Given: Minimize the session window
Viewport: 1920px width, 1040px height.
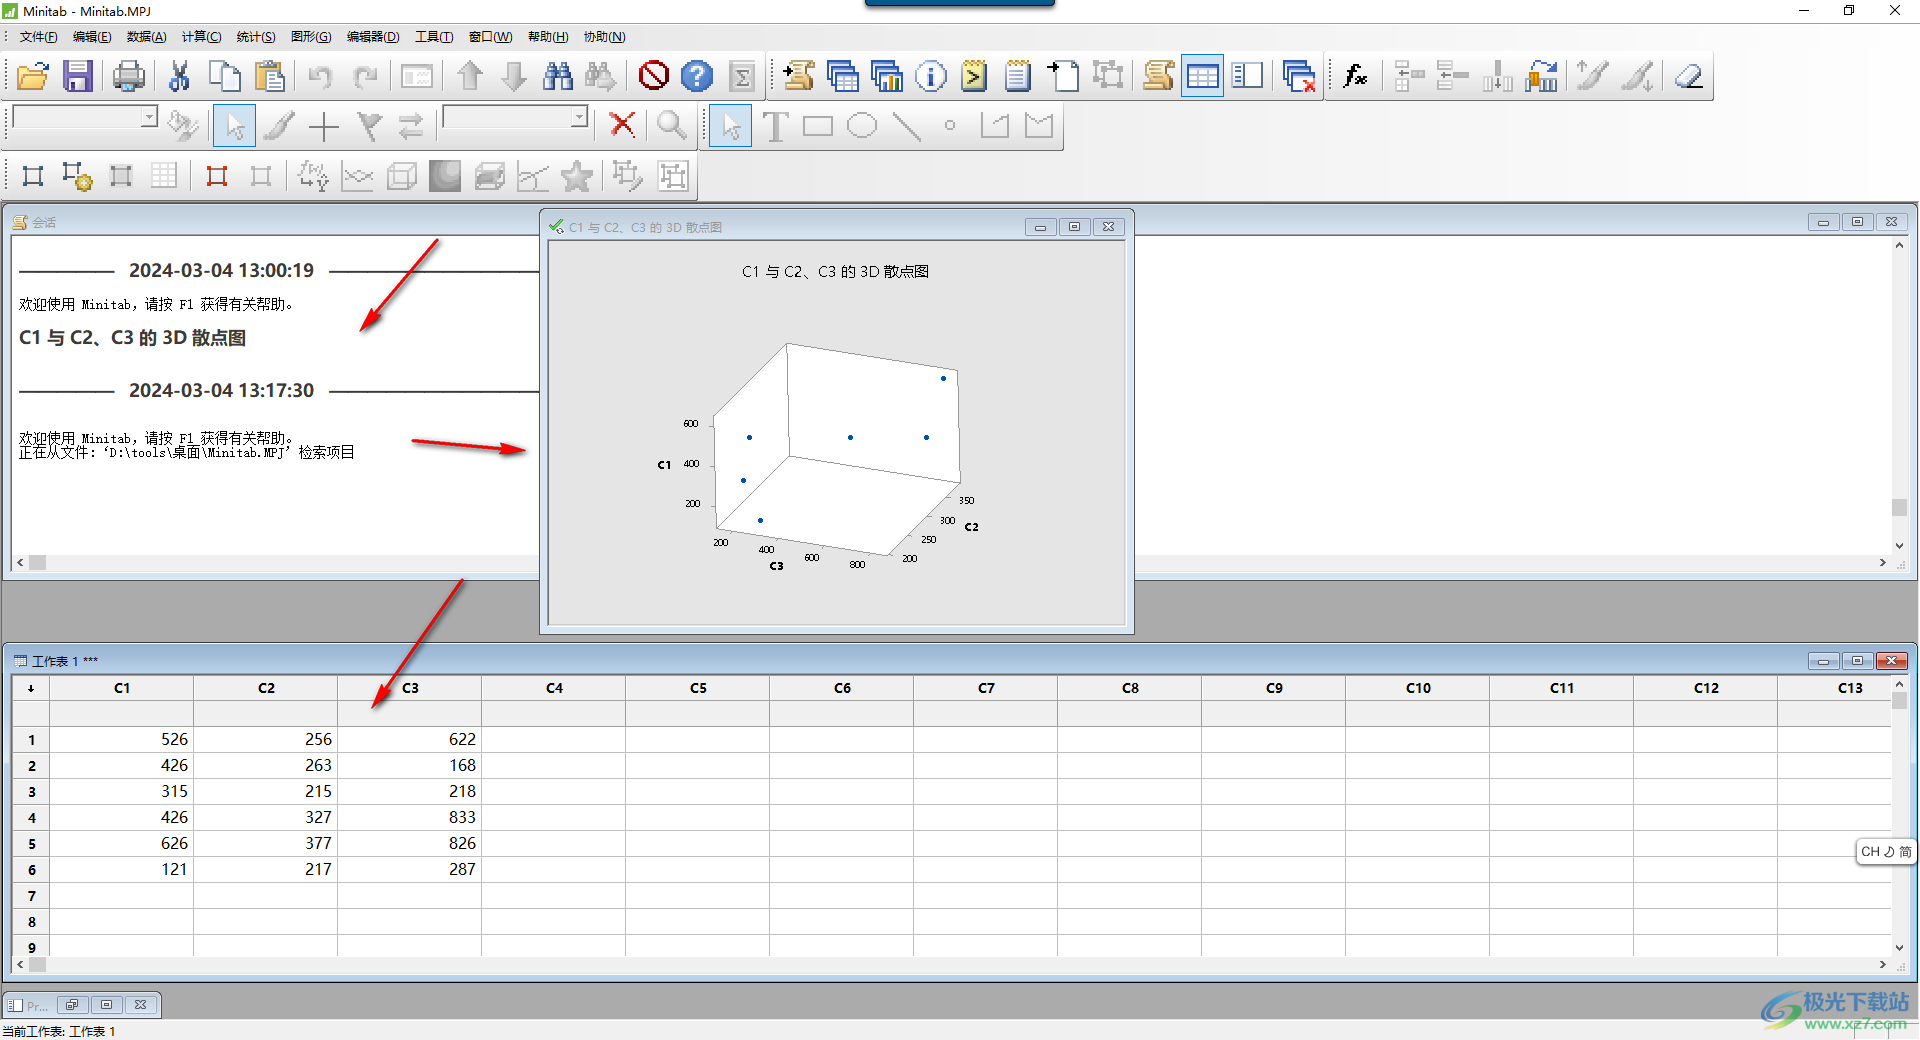Looking at the screenshot, I should [x=1823, y=222].
